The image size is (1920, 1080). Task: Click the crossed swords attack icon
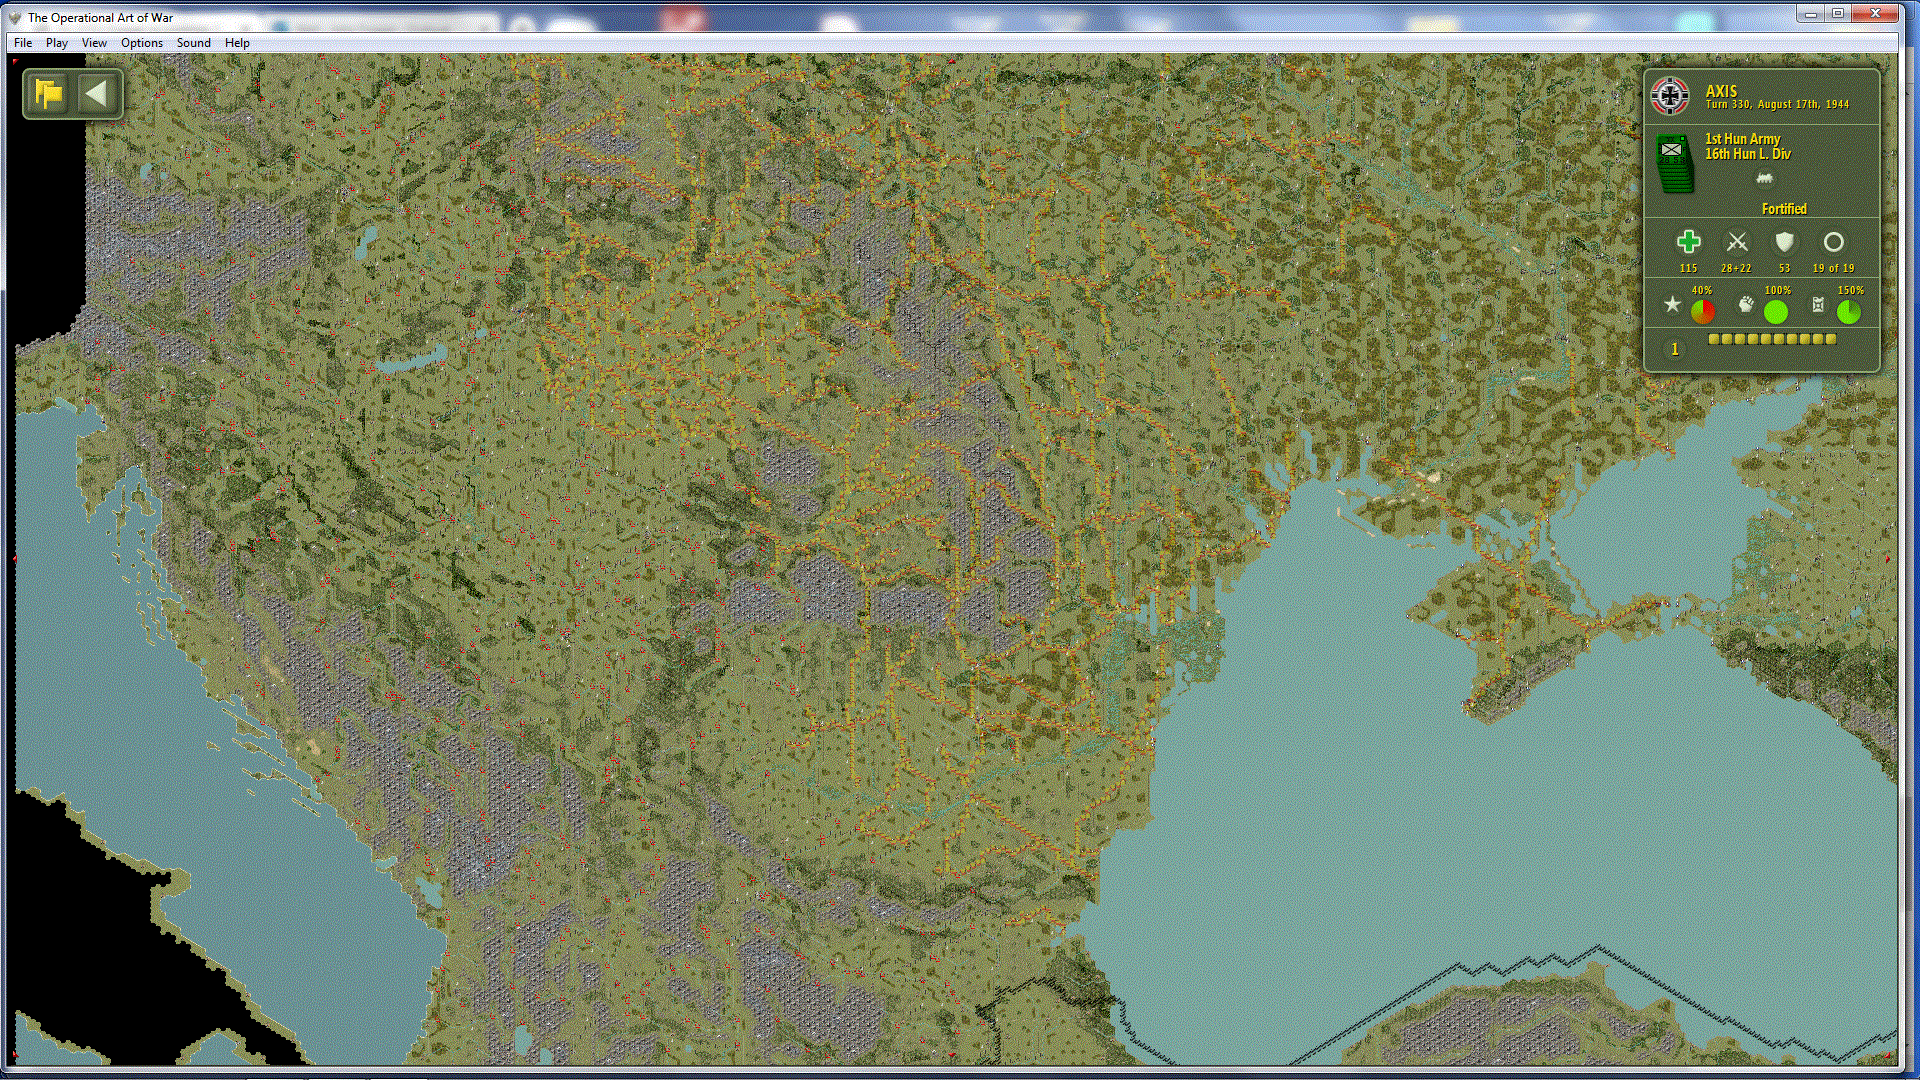pos(1736,242)
